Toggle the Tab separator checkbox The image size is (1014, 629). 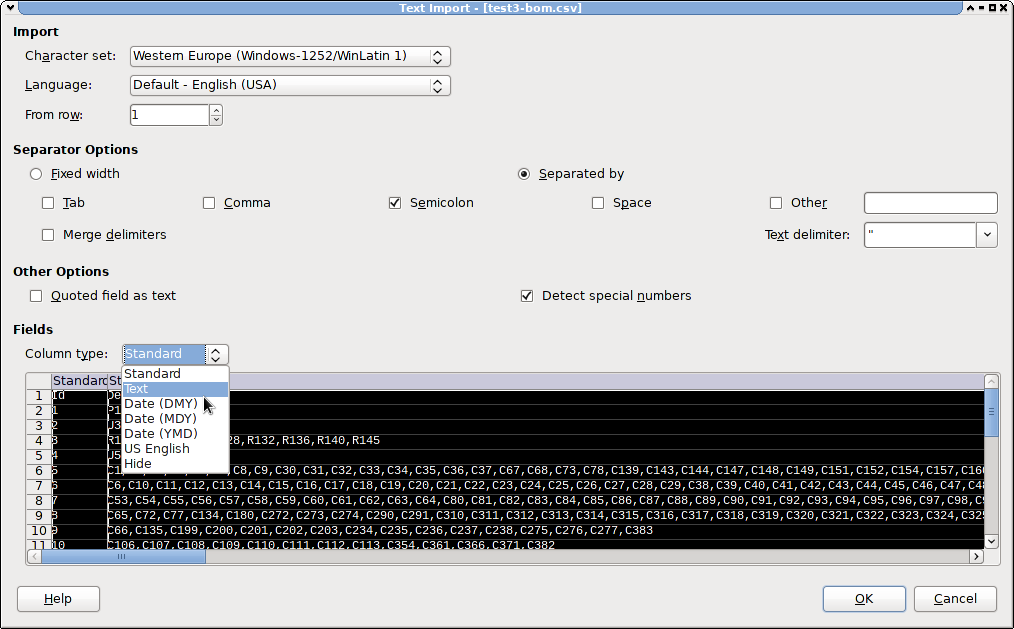[x=48, y=203]
